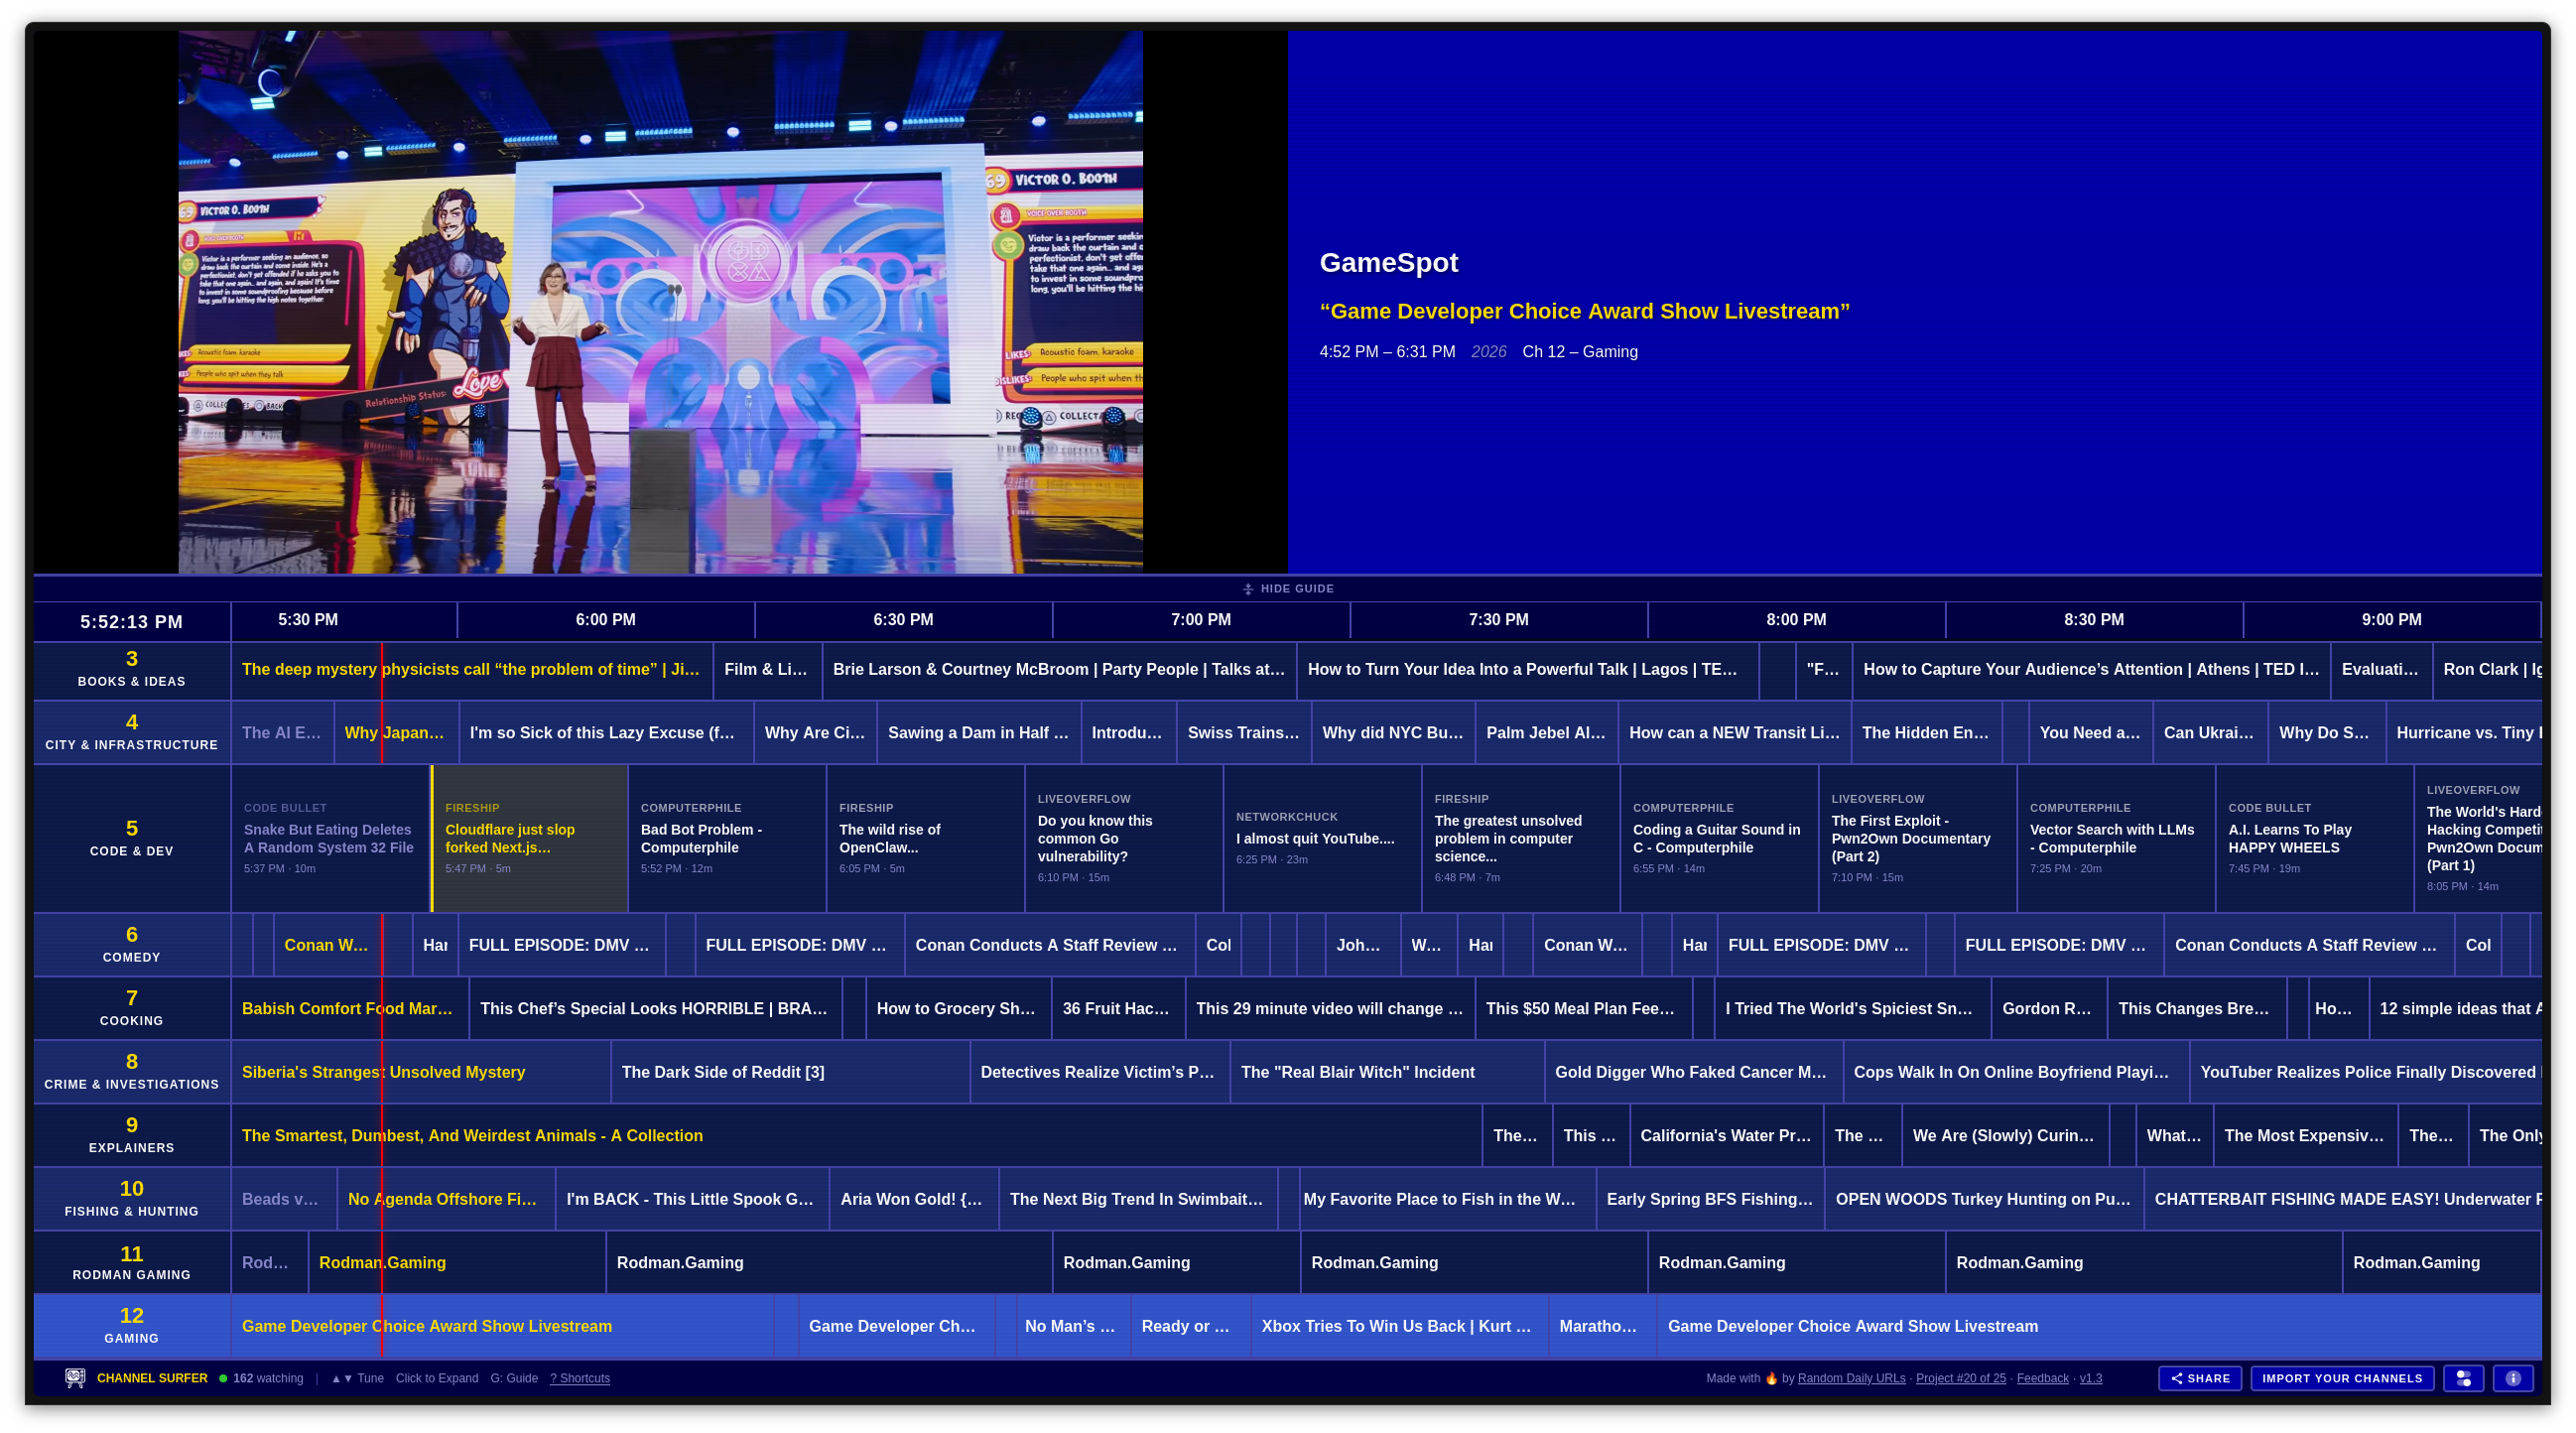The image size is (2576, 1433).
Task: Tune to channel 8 Crime & Investigations
Action: tap(131, 1071)
